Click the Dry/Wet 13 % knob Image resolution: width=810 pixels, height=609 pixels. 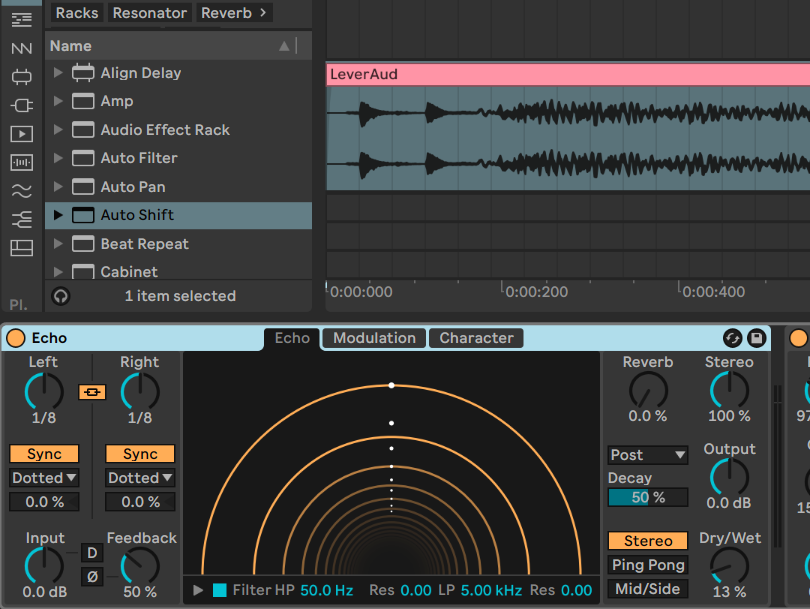pos(729,566)
